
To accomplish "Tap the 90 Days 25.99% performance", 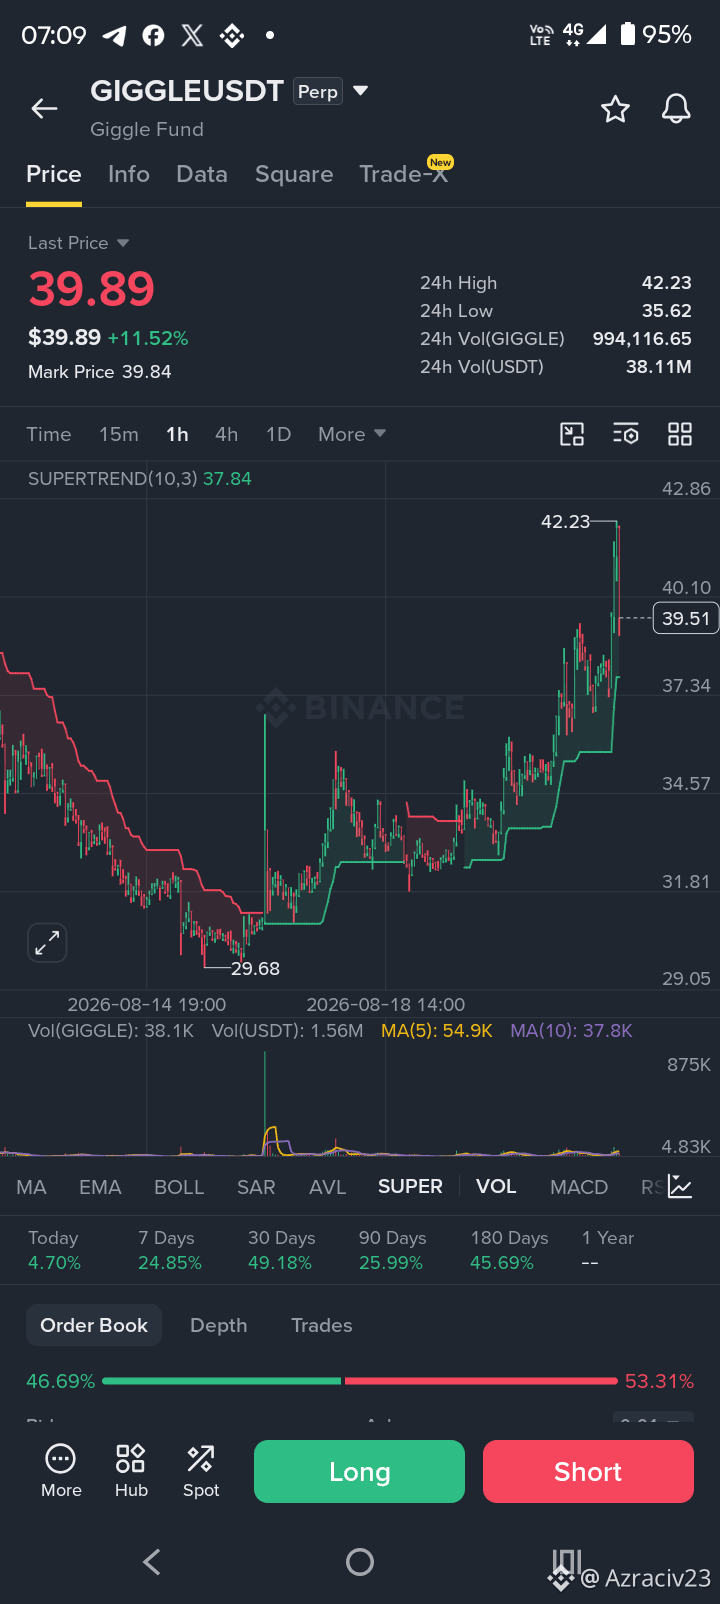I will (x=393, y=1250).
